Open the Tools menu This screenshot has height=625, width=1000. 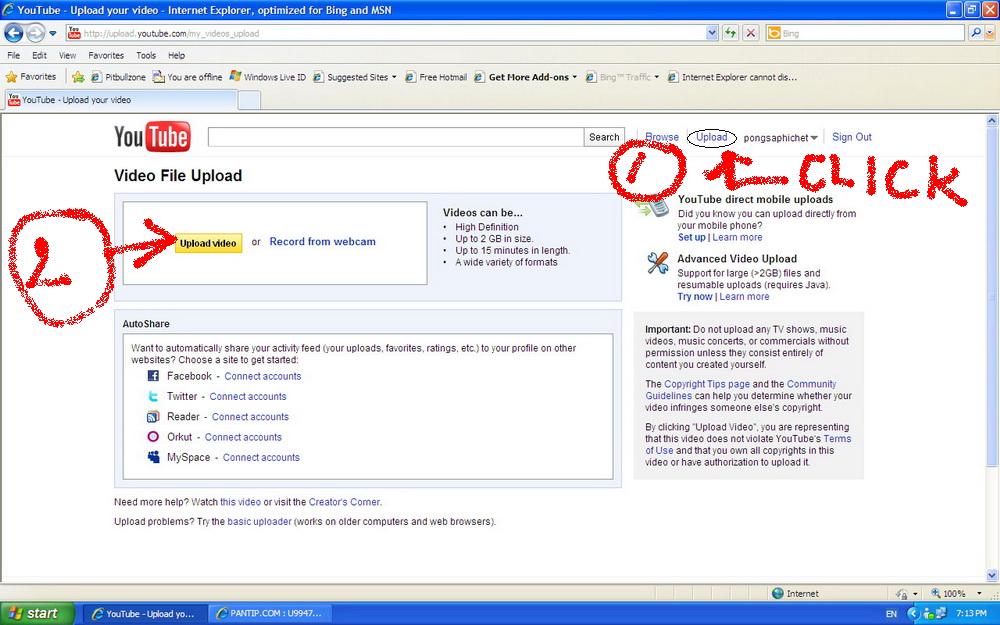click(x=146, y=55)
